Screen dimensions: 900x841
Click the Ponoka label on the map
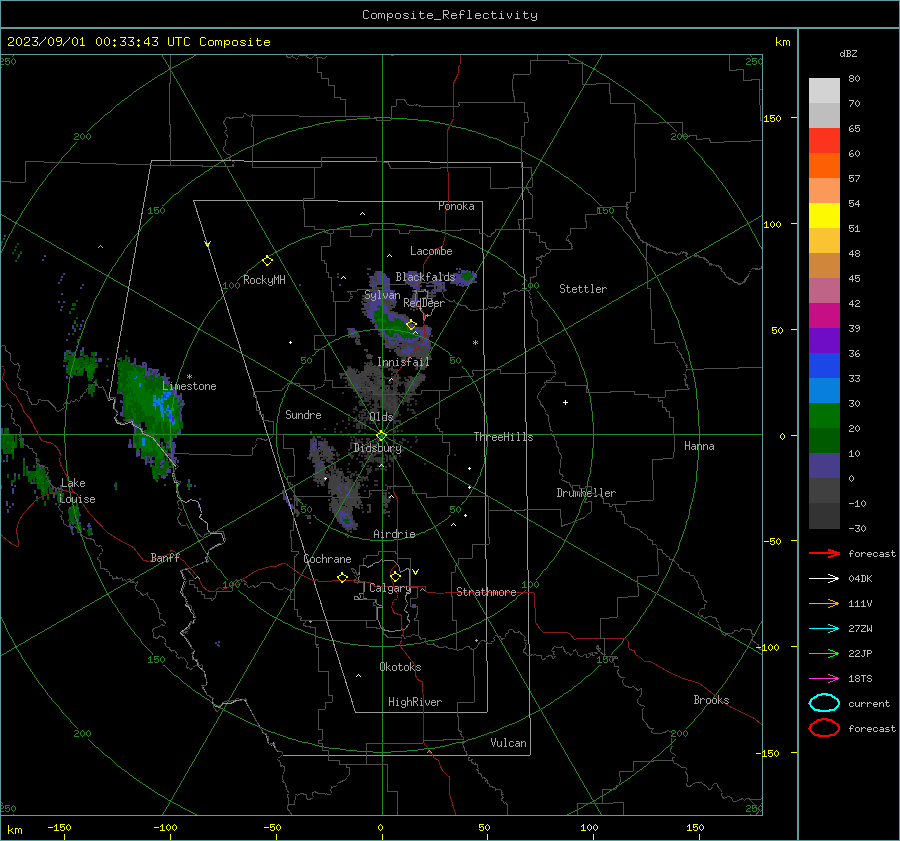456,206
